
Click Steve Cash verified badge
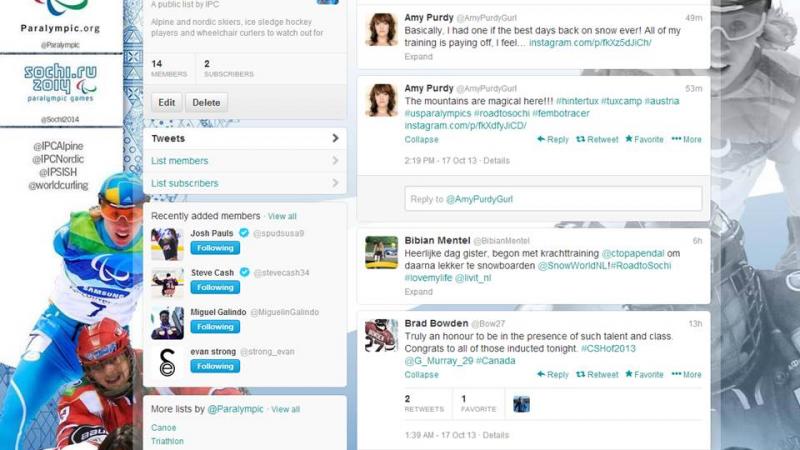pyautogui.click(x=244, y=272)
